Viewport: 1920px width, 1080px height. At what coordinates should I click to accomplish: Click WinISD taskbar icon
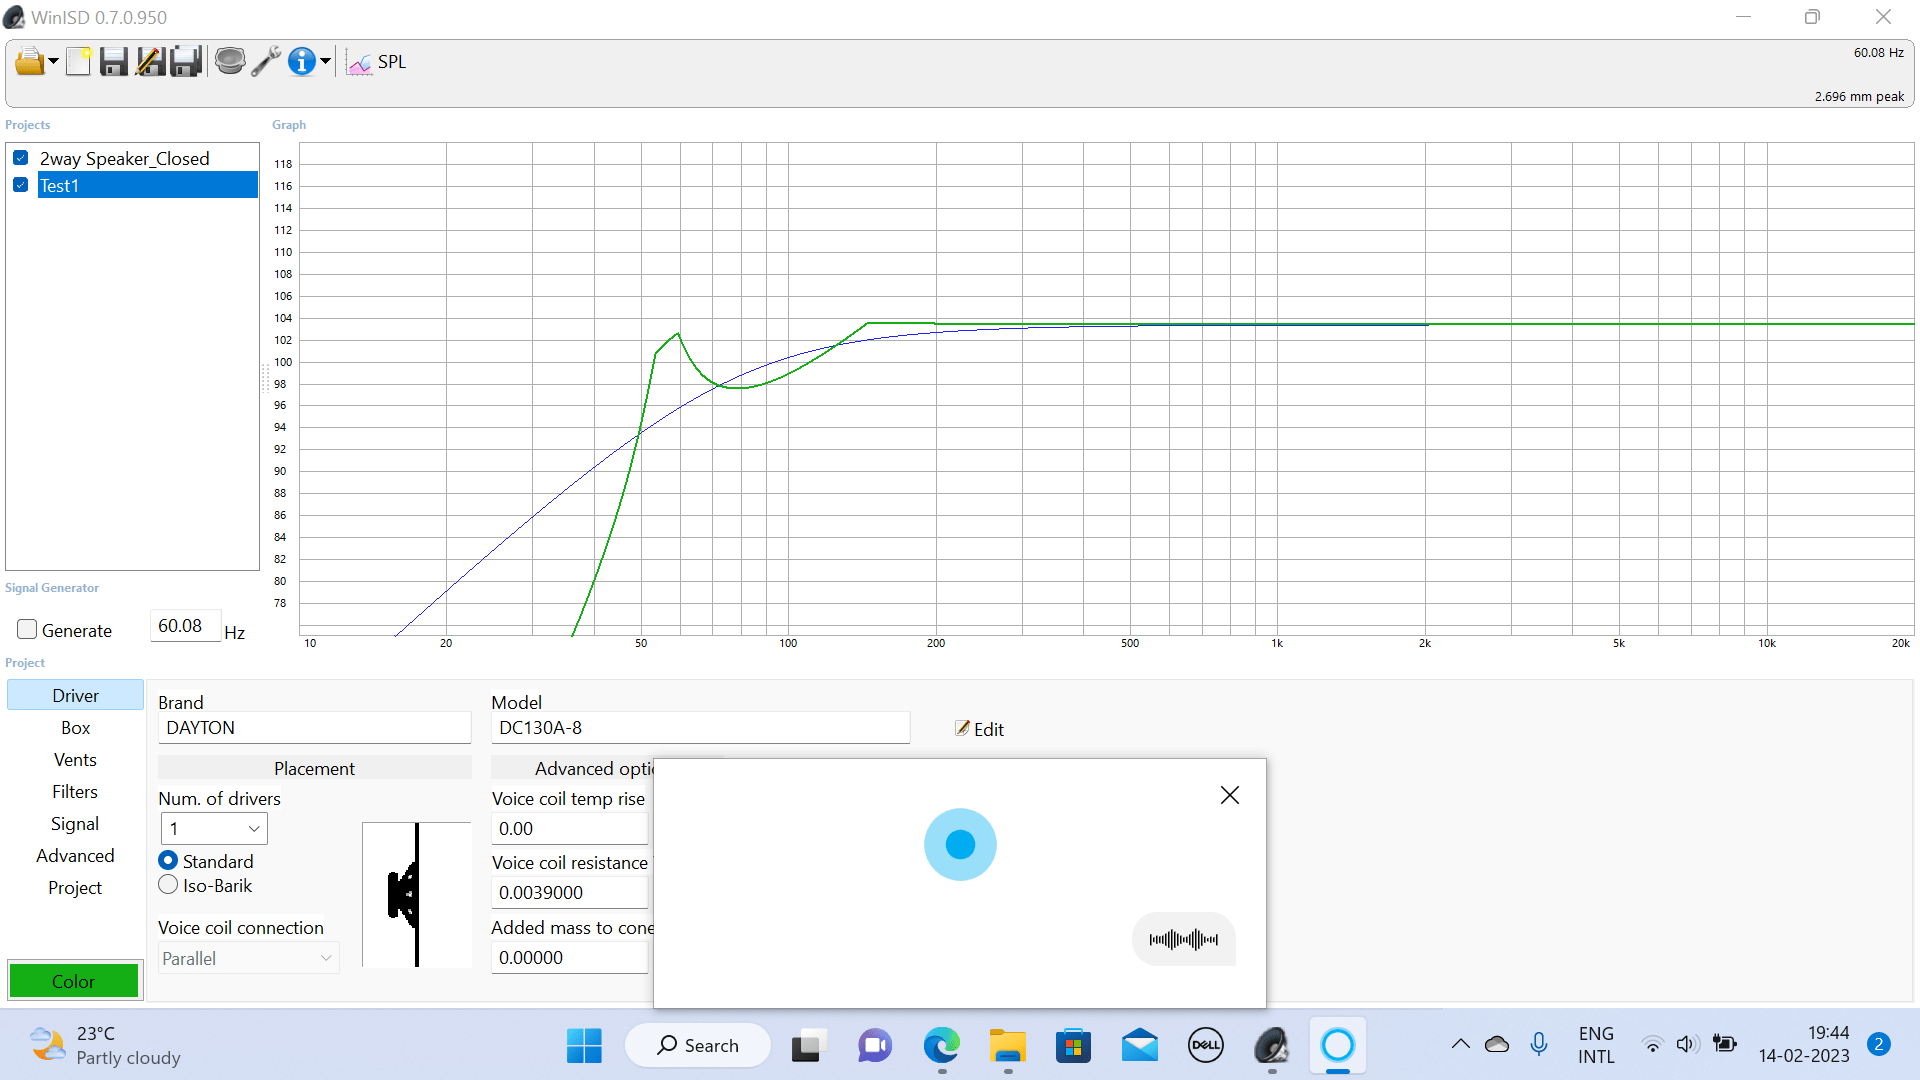[1272, 1046]
